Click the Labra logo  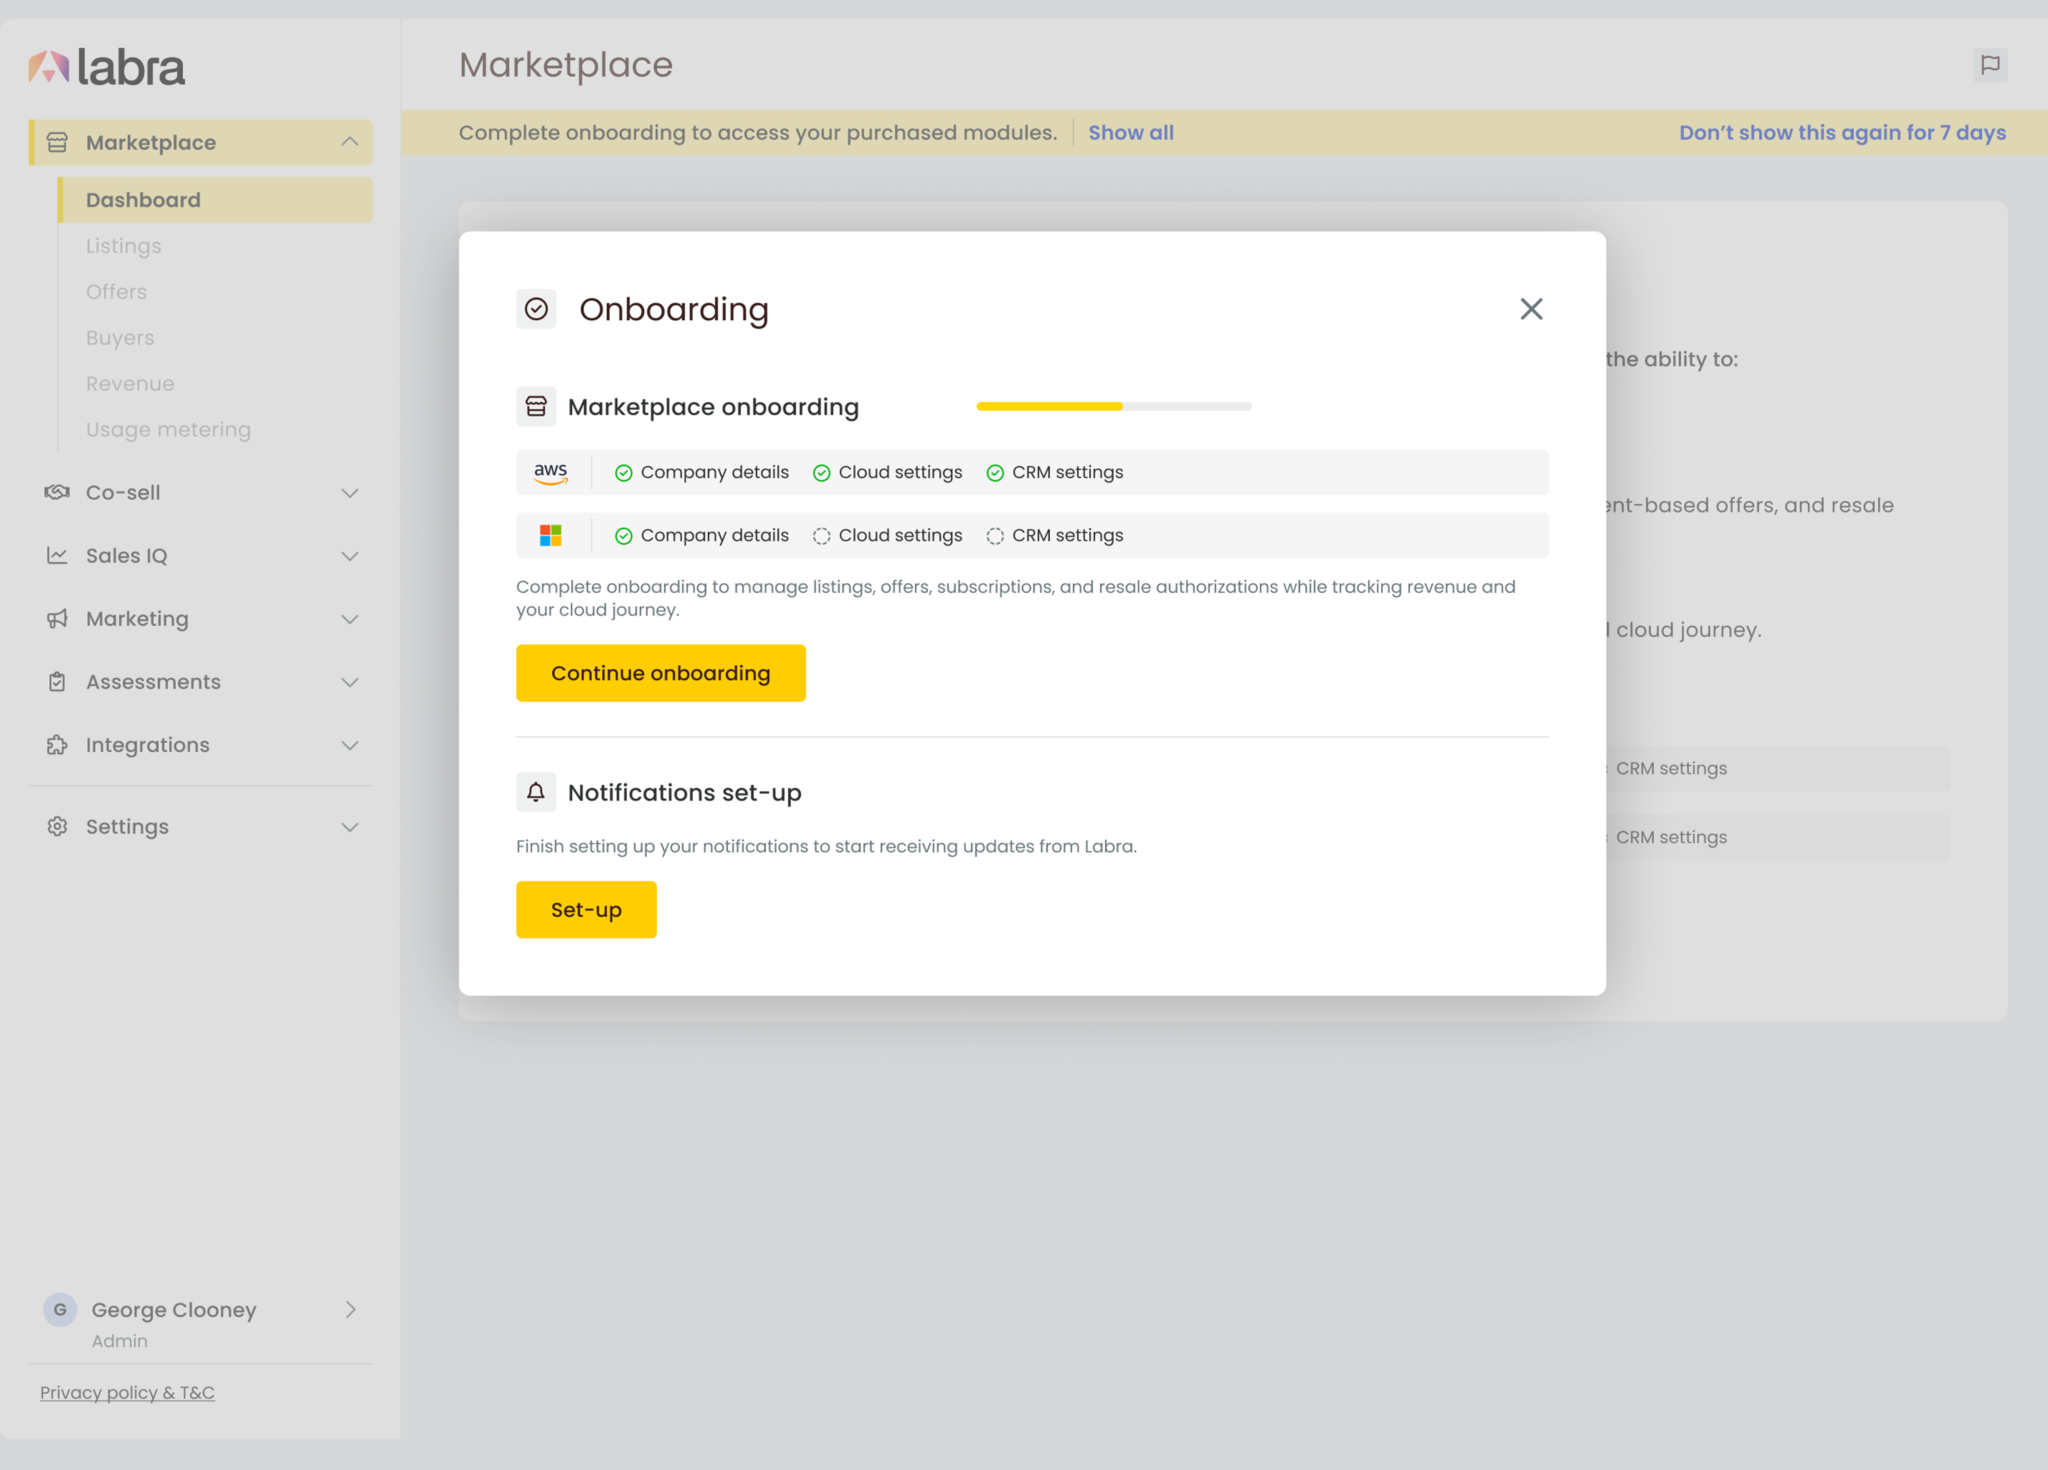point(106,67)
